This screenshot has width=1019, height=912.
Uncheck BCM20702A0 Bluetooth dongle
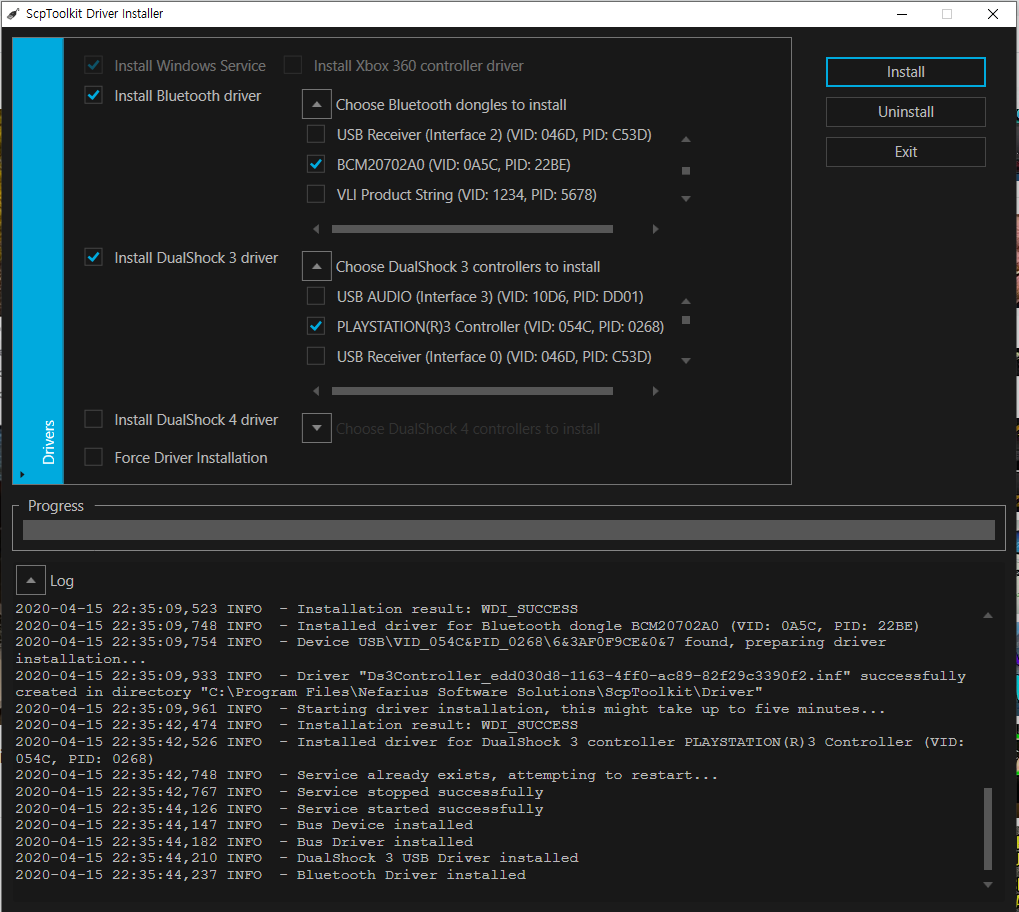coord(316,164)
